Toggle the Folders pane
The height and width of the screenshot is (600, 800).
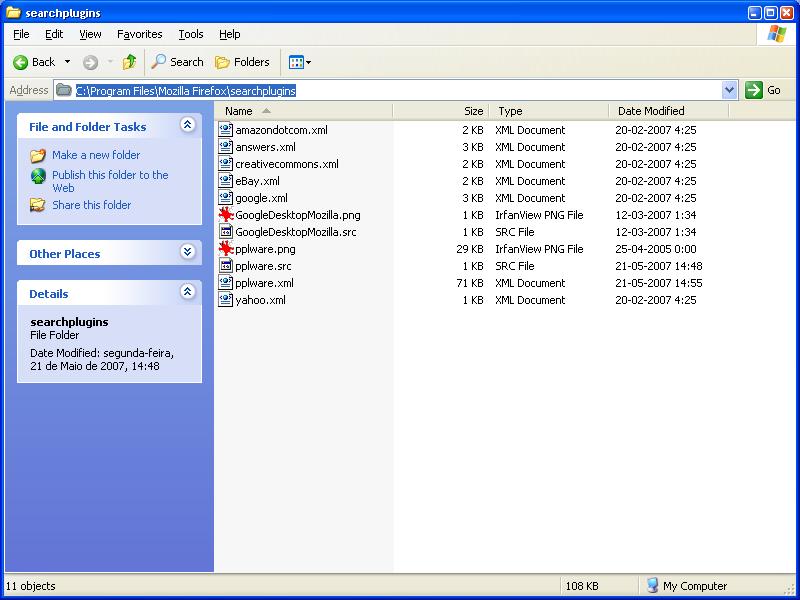[242, 62]
